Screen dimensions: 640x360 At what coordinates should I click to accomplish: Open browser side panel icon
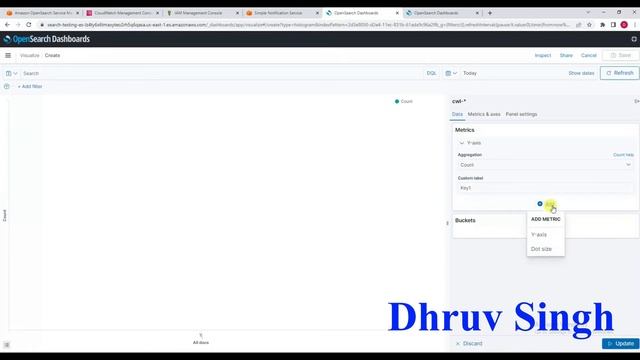click(x=613, y=25)
